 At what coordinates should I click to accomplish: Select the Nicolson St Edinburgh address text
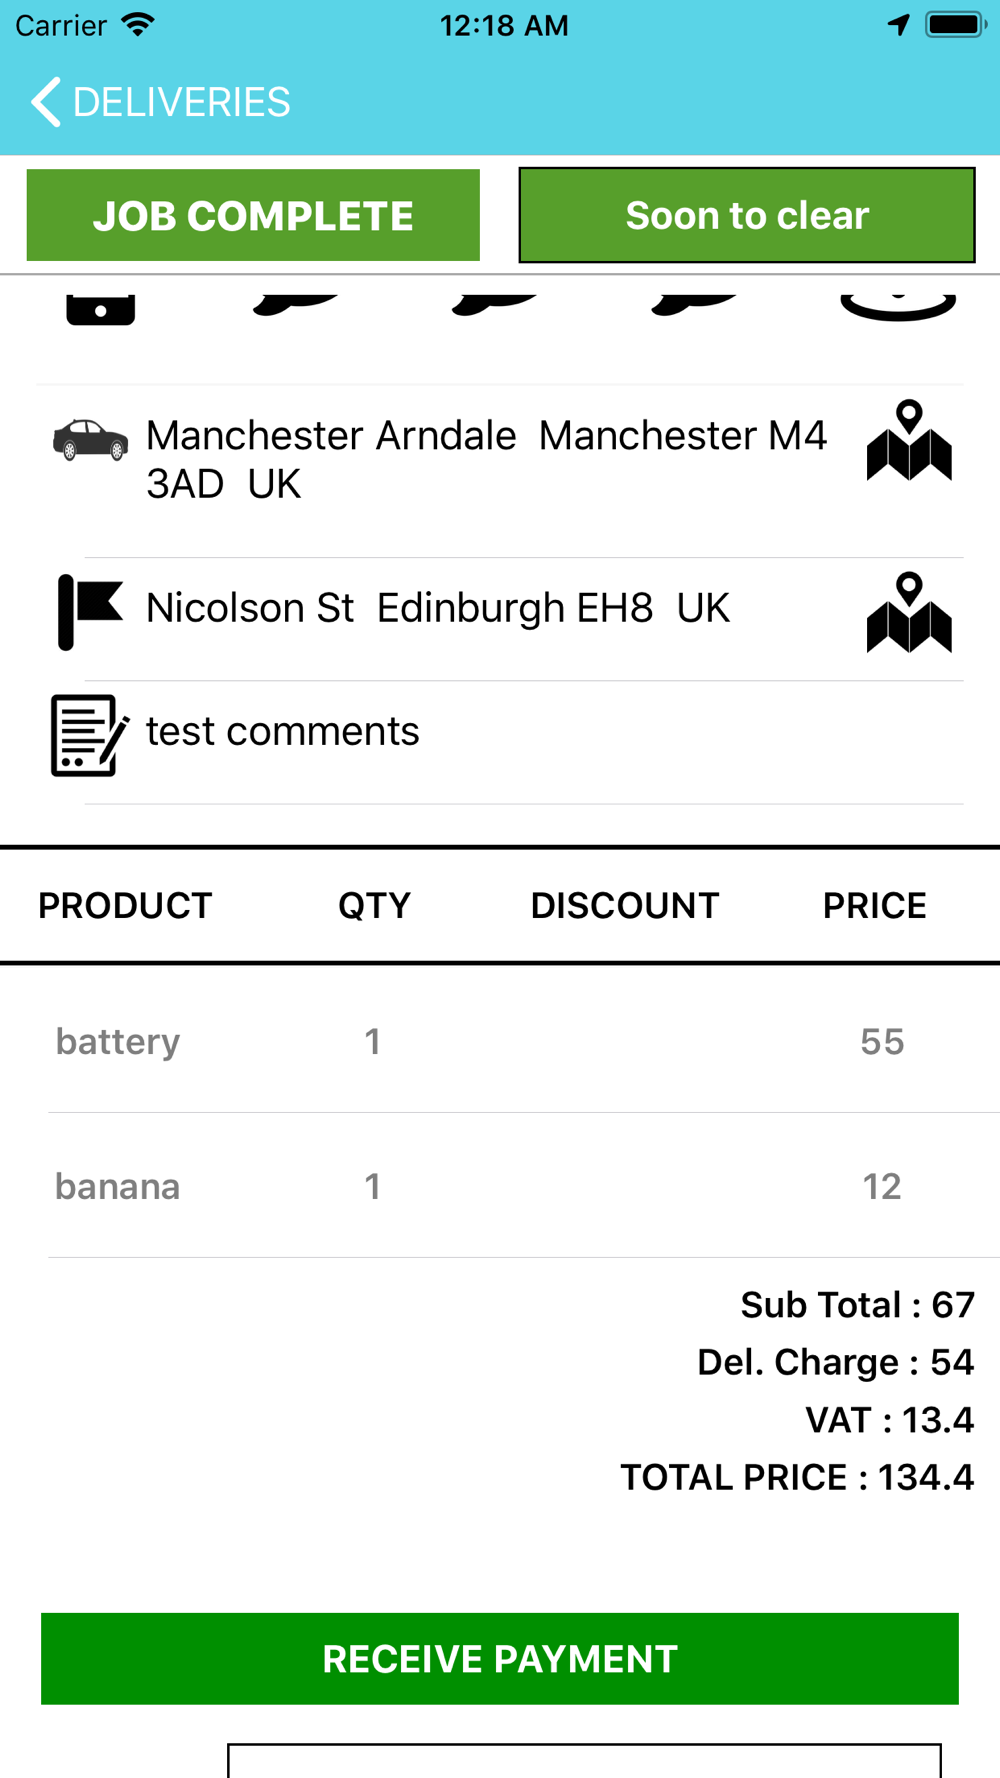(438, 608)
